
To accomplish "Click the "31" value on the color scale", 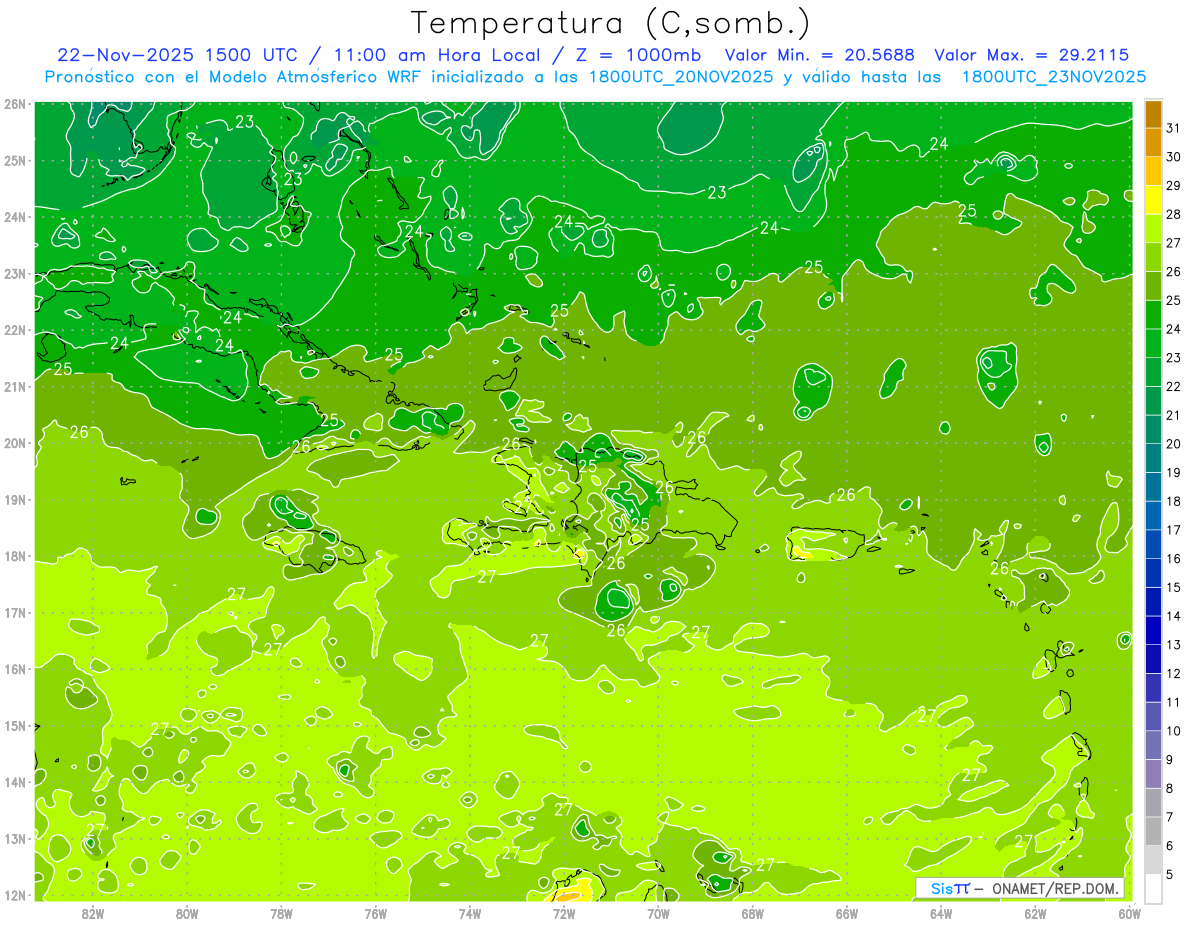I will (x=1173, y=128).
